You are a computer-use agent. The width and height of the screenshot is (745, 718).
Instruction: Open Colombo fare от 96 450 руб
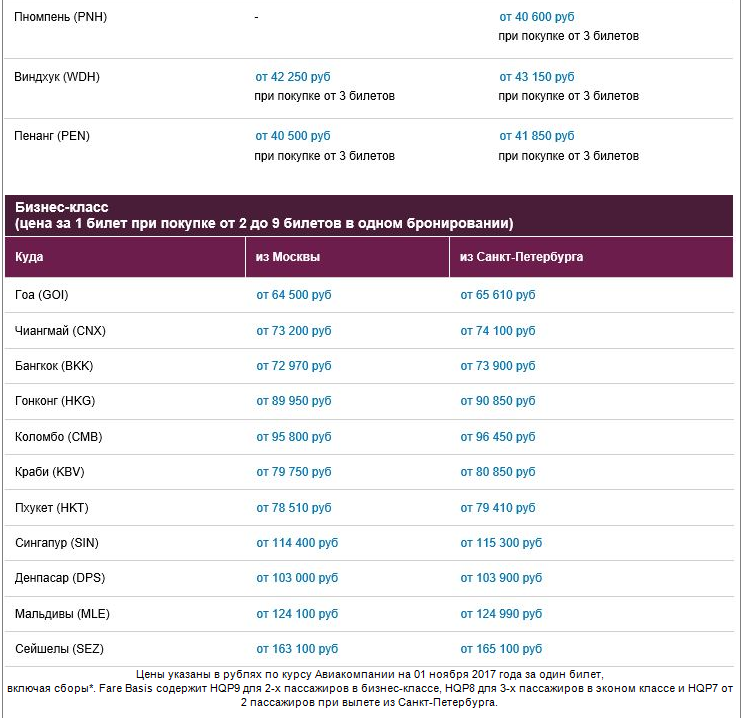click(x=497, y=437)
